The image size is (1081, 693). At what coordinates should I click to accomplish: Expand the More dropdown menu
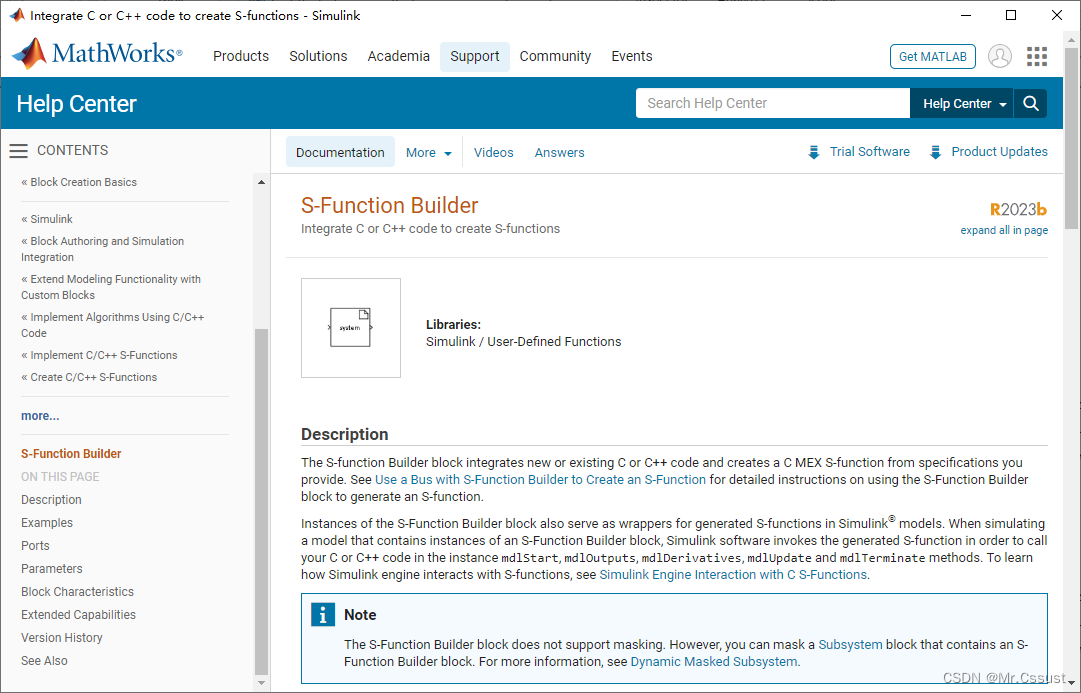click(x=429, y=152)
